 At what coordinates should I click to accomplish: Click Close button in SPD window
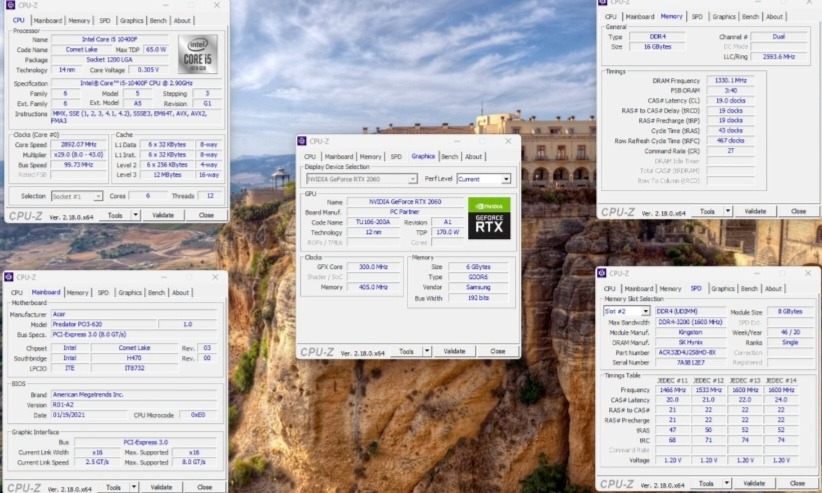point(797,483)
